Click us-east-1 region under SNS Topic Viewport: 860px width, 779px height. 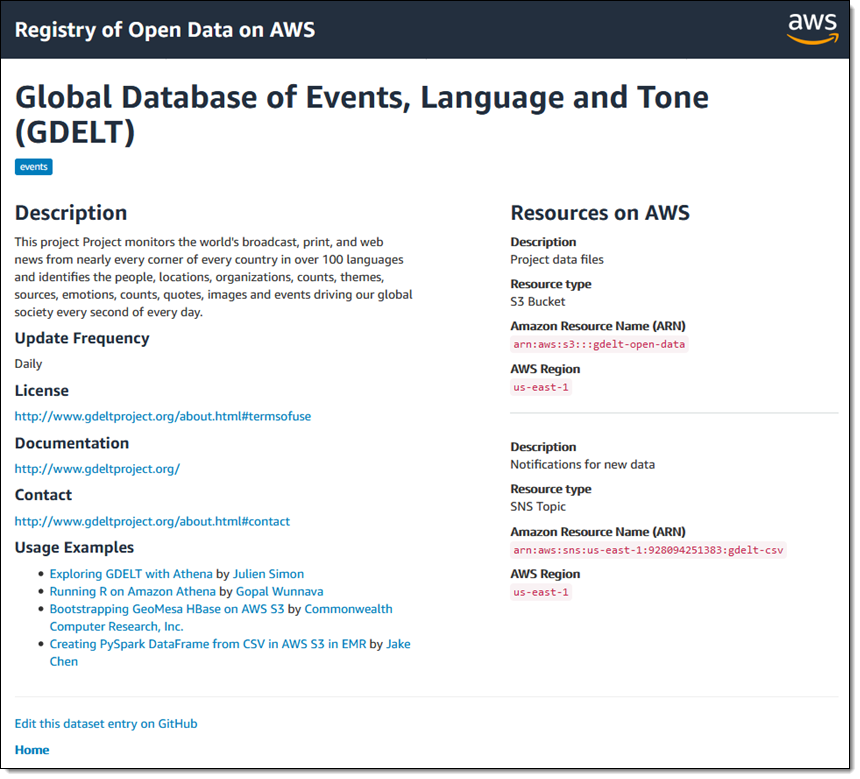(540, 592)
